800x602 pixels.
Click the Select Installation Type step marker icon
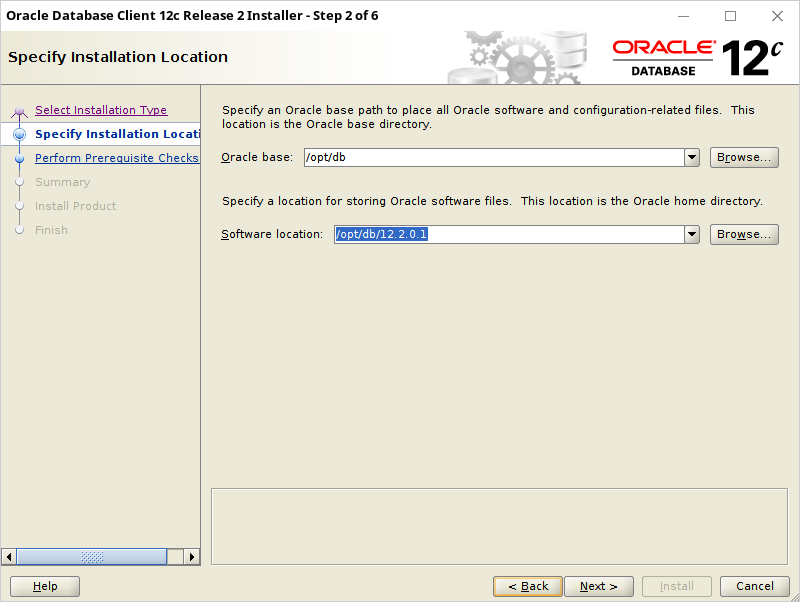pyautogui.click(x=19, y=111)
